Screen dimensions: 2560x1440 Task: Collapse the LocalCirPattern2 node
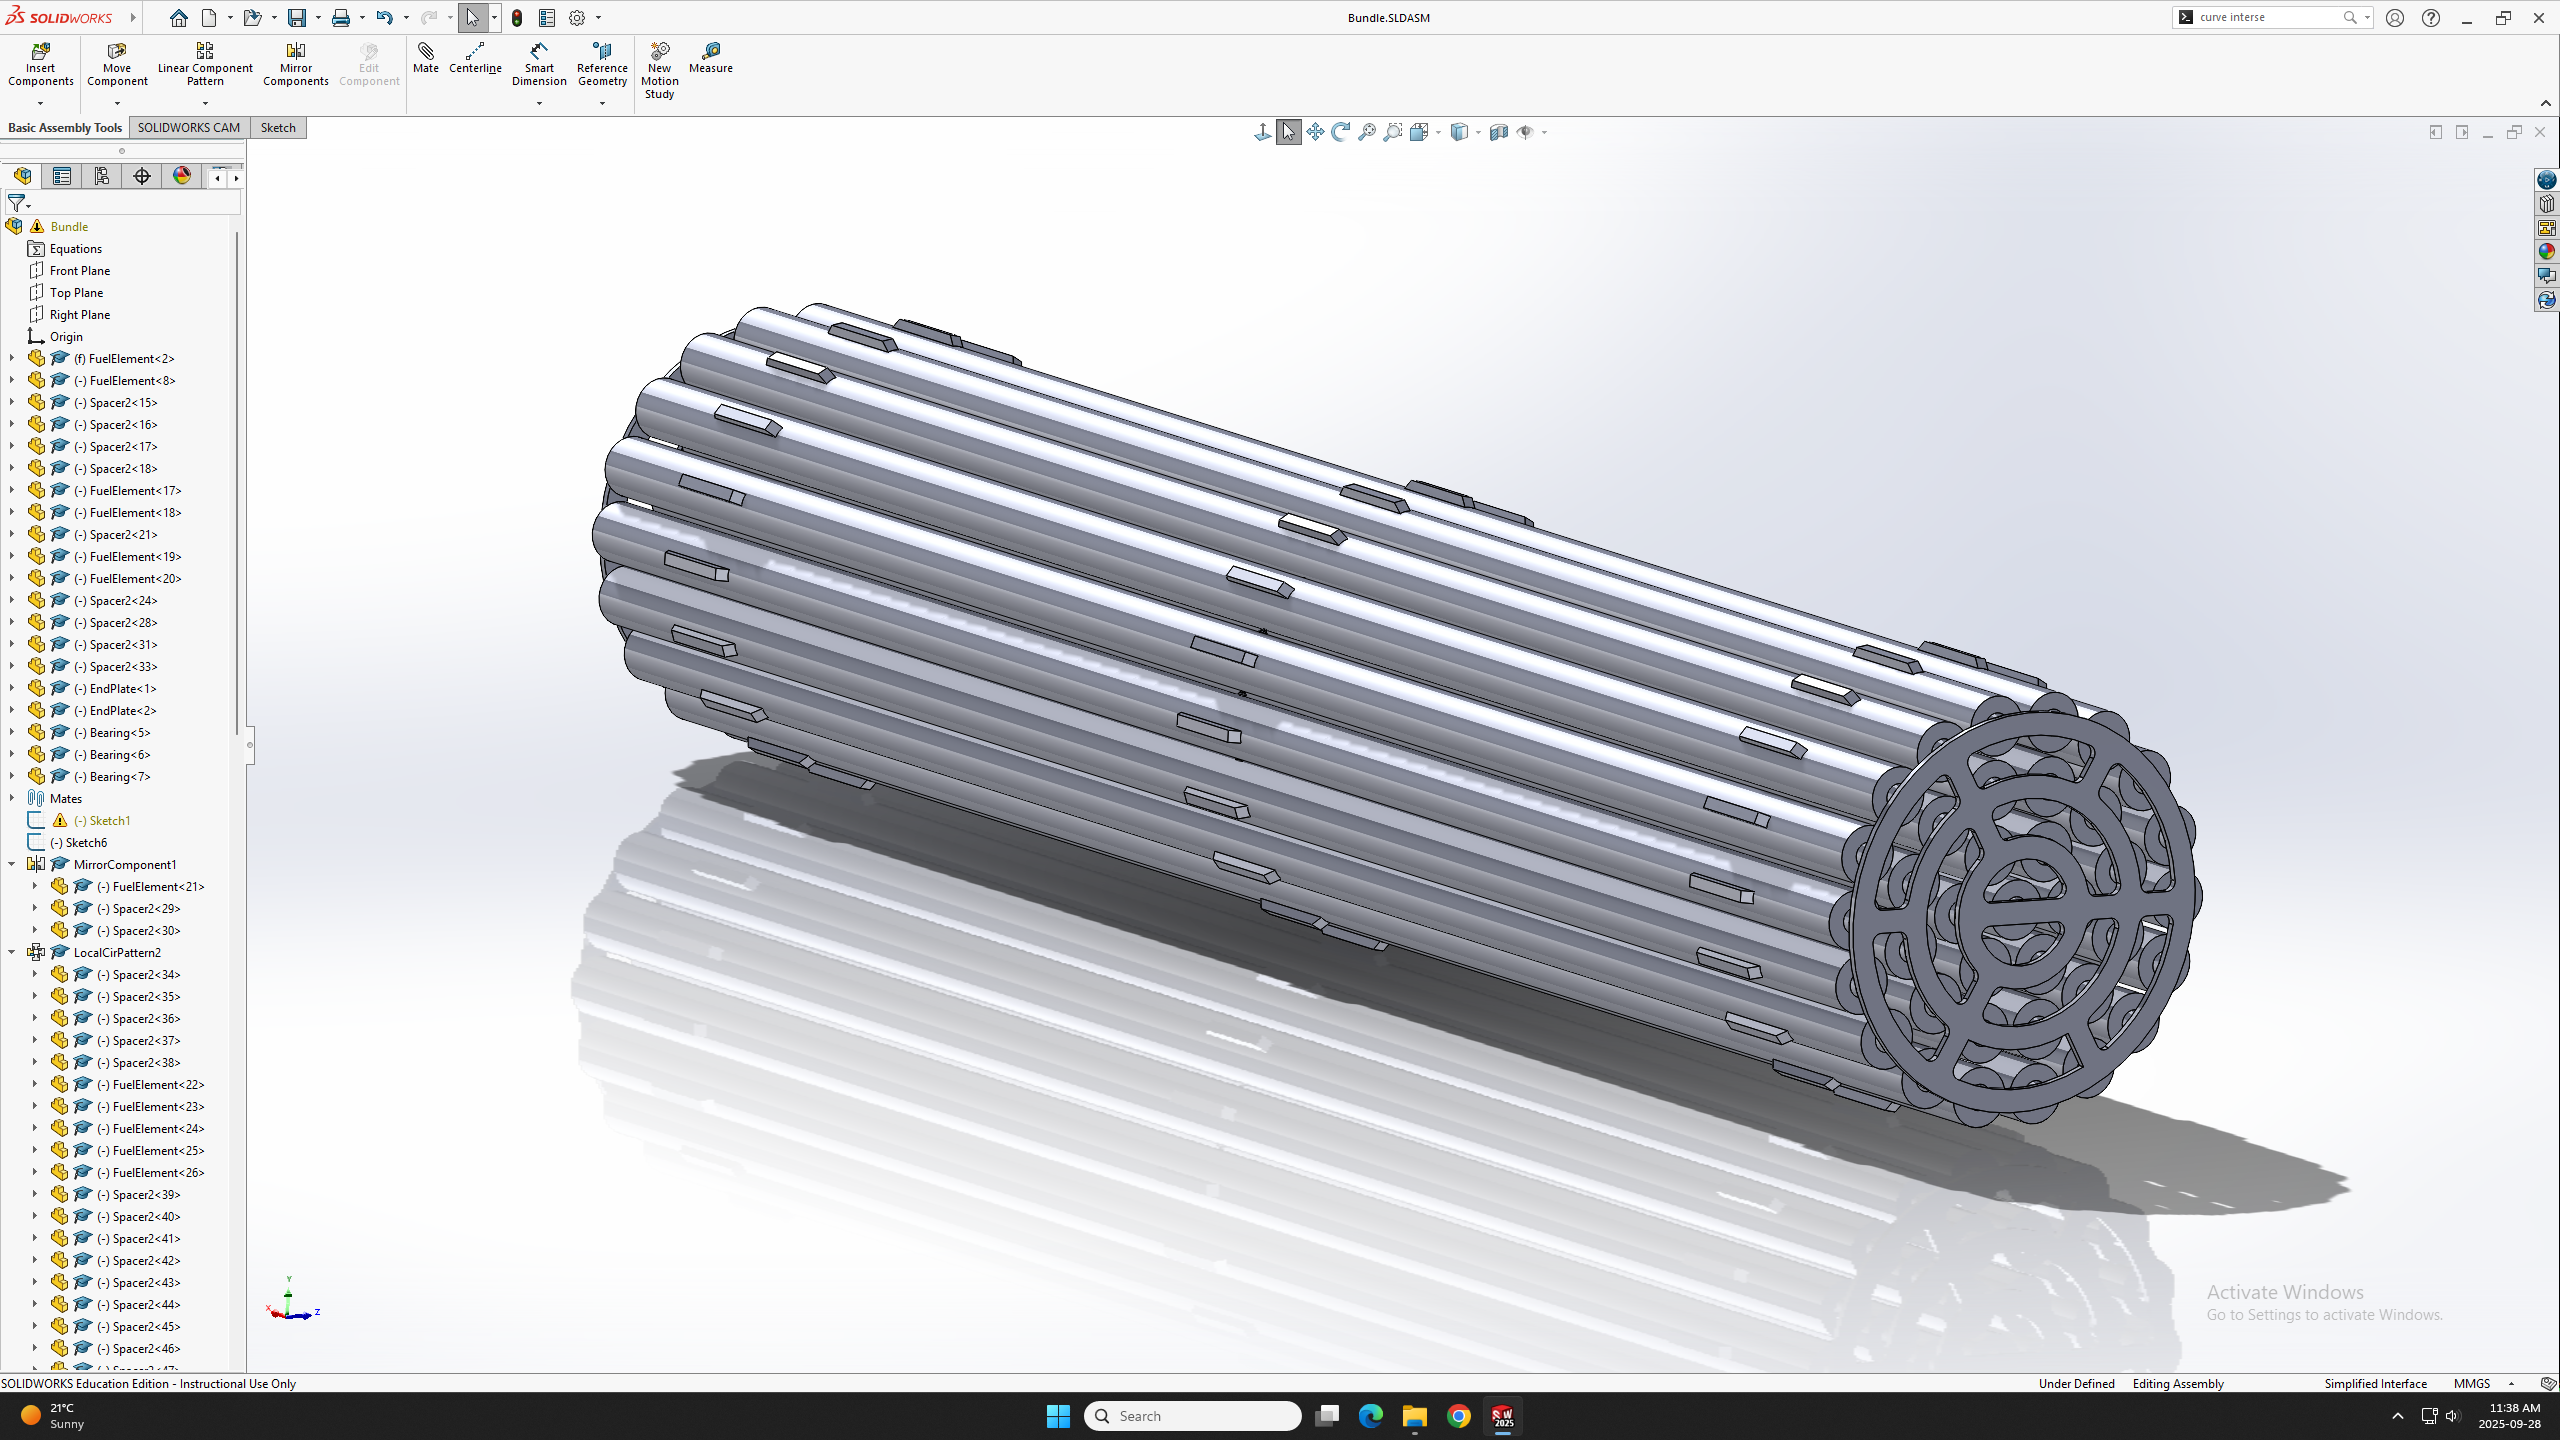click(x=12, y=952)
